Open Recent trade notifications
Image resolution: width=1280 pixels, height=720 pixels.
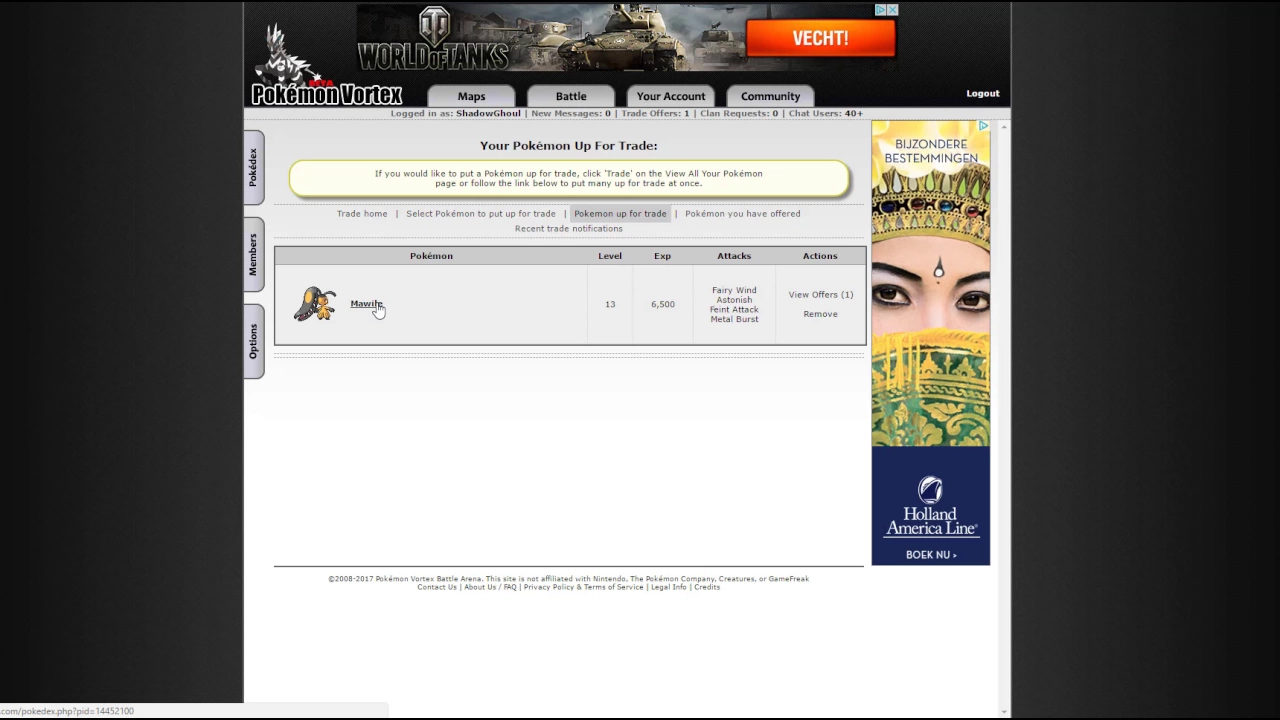(569, 228)
